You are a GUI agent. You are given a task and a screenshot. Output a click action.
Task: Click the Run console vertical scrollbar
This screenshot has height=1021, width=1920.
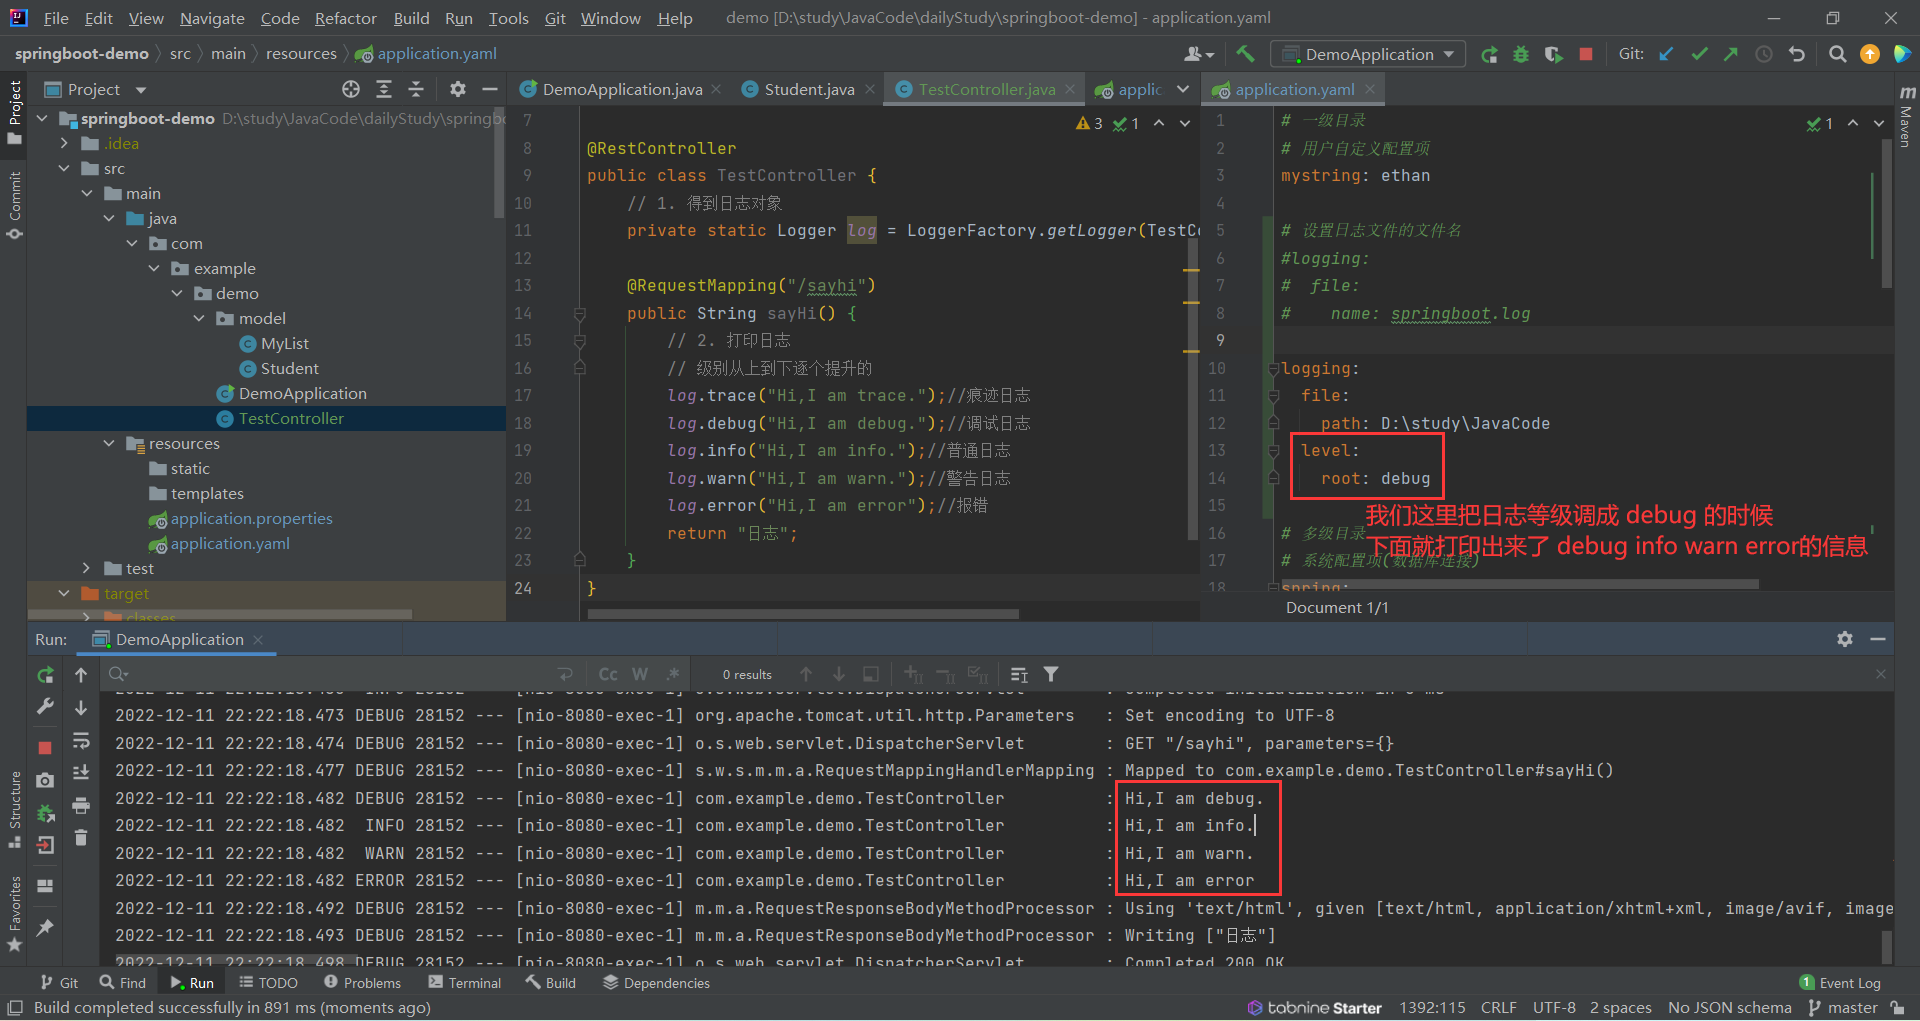[1886, 945]
